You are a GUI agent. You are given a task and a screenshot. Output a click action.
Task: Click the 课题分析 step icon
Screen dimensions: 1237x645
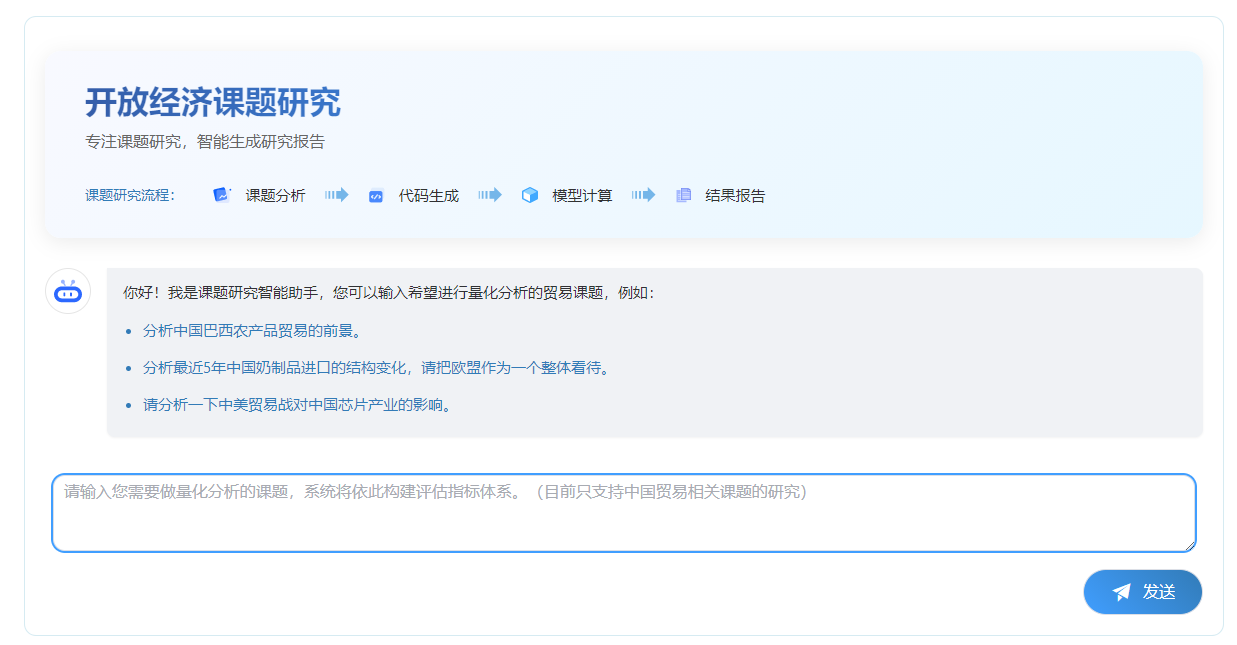tap(222, 195)
